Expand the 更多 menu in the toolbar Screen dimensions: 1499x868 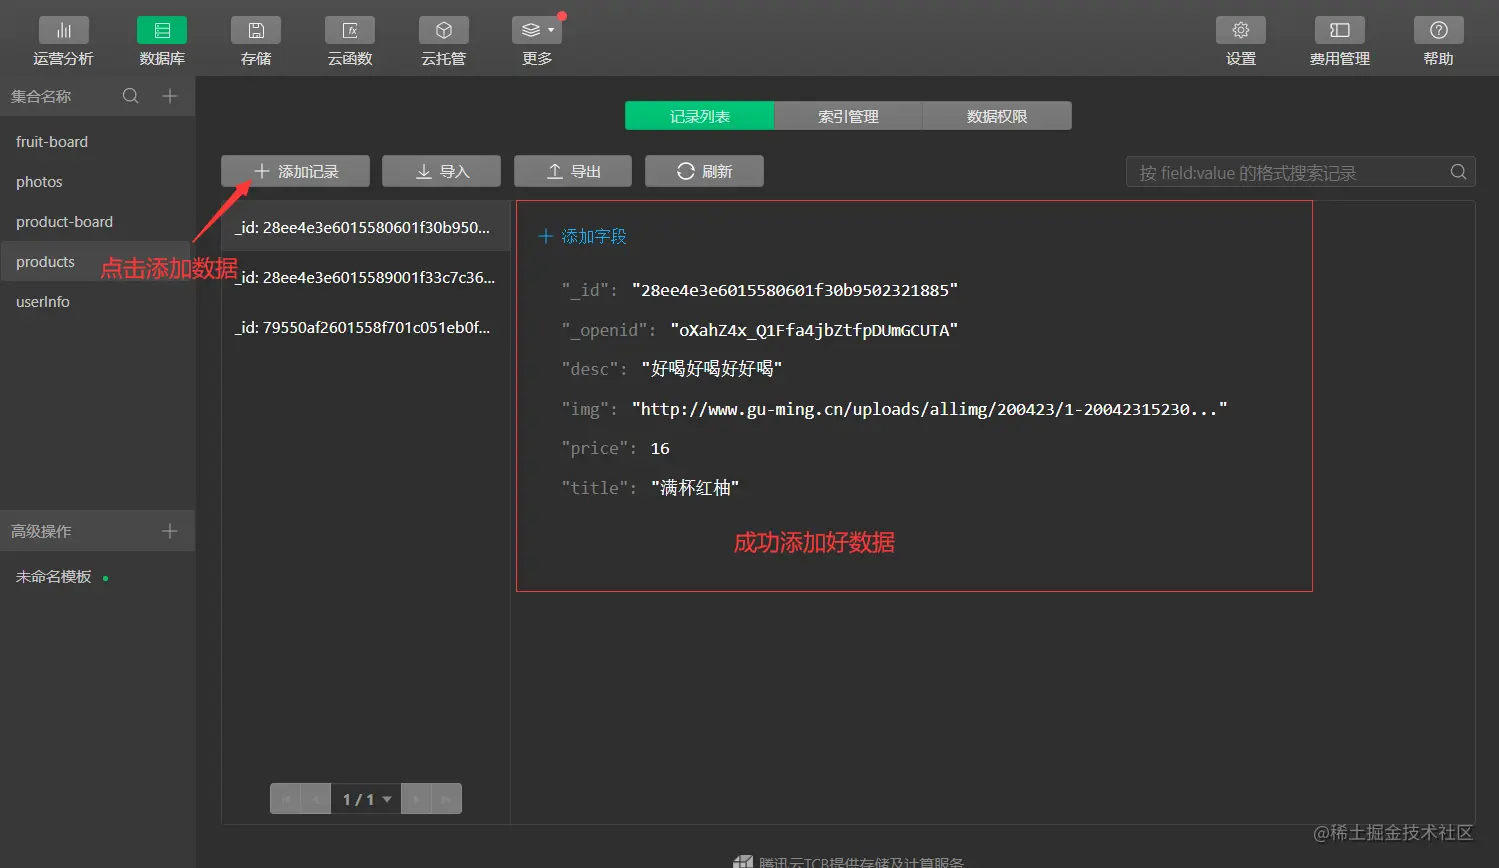(537, 41)
